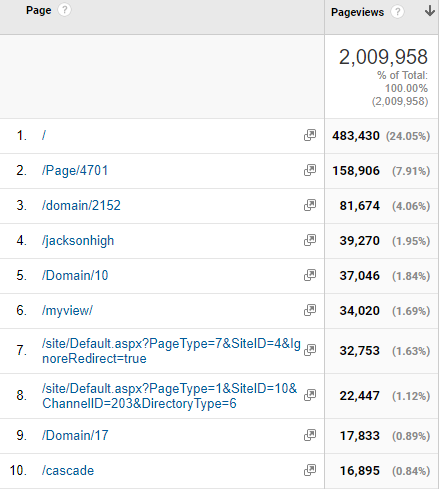Viewport: 439px width, 493px height.
Task: Open the /cascade page link
Action: tap(68, 470)
